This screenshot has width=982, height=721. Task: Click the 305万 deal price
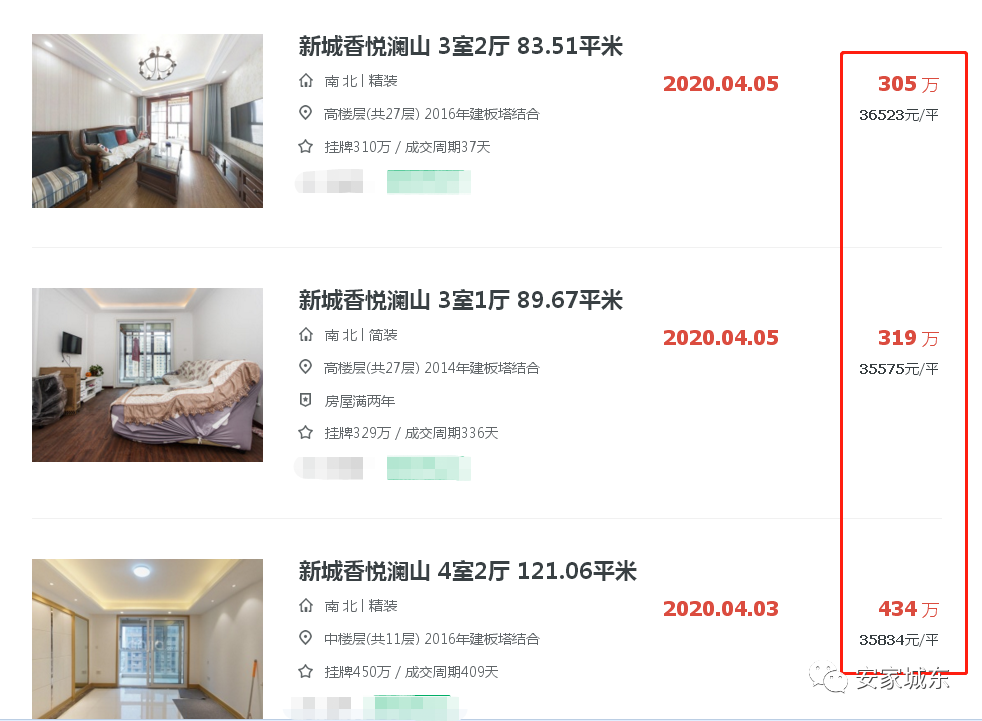tap(908, 84)
